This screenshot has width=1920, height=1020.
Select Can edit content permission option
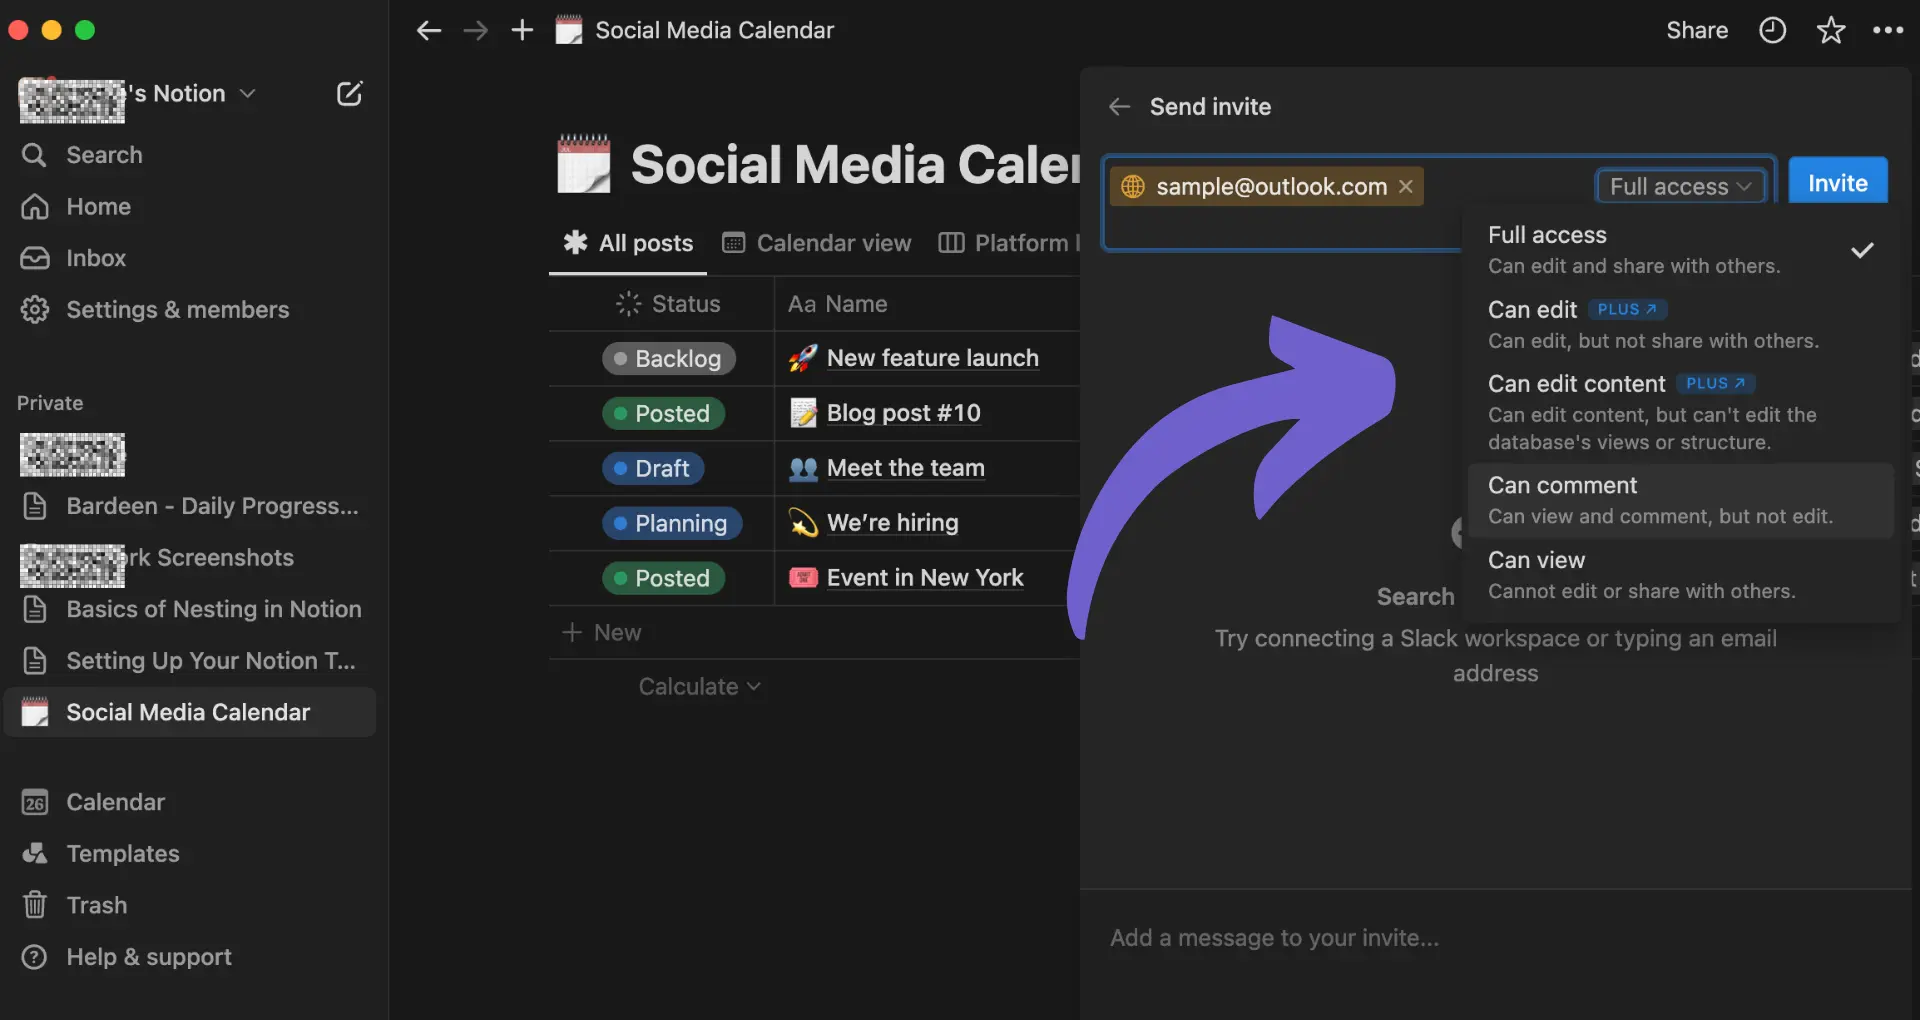pos(1682,412)
